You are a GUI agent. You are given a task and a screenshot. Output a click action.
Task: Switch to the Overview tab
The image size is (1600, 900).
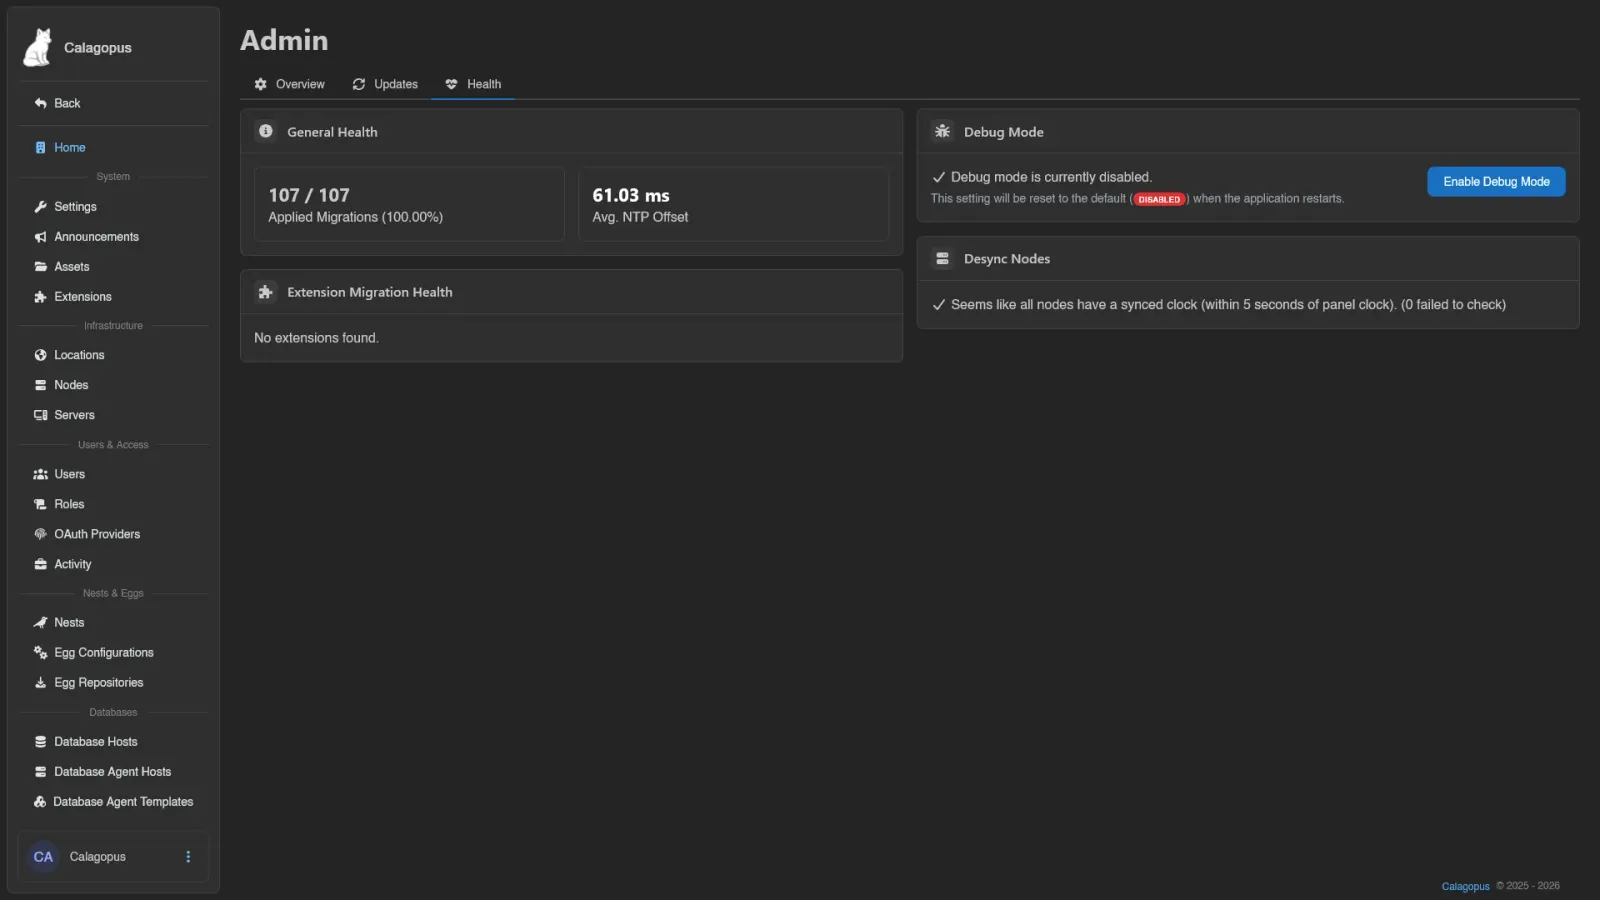[x=289, y=84]
